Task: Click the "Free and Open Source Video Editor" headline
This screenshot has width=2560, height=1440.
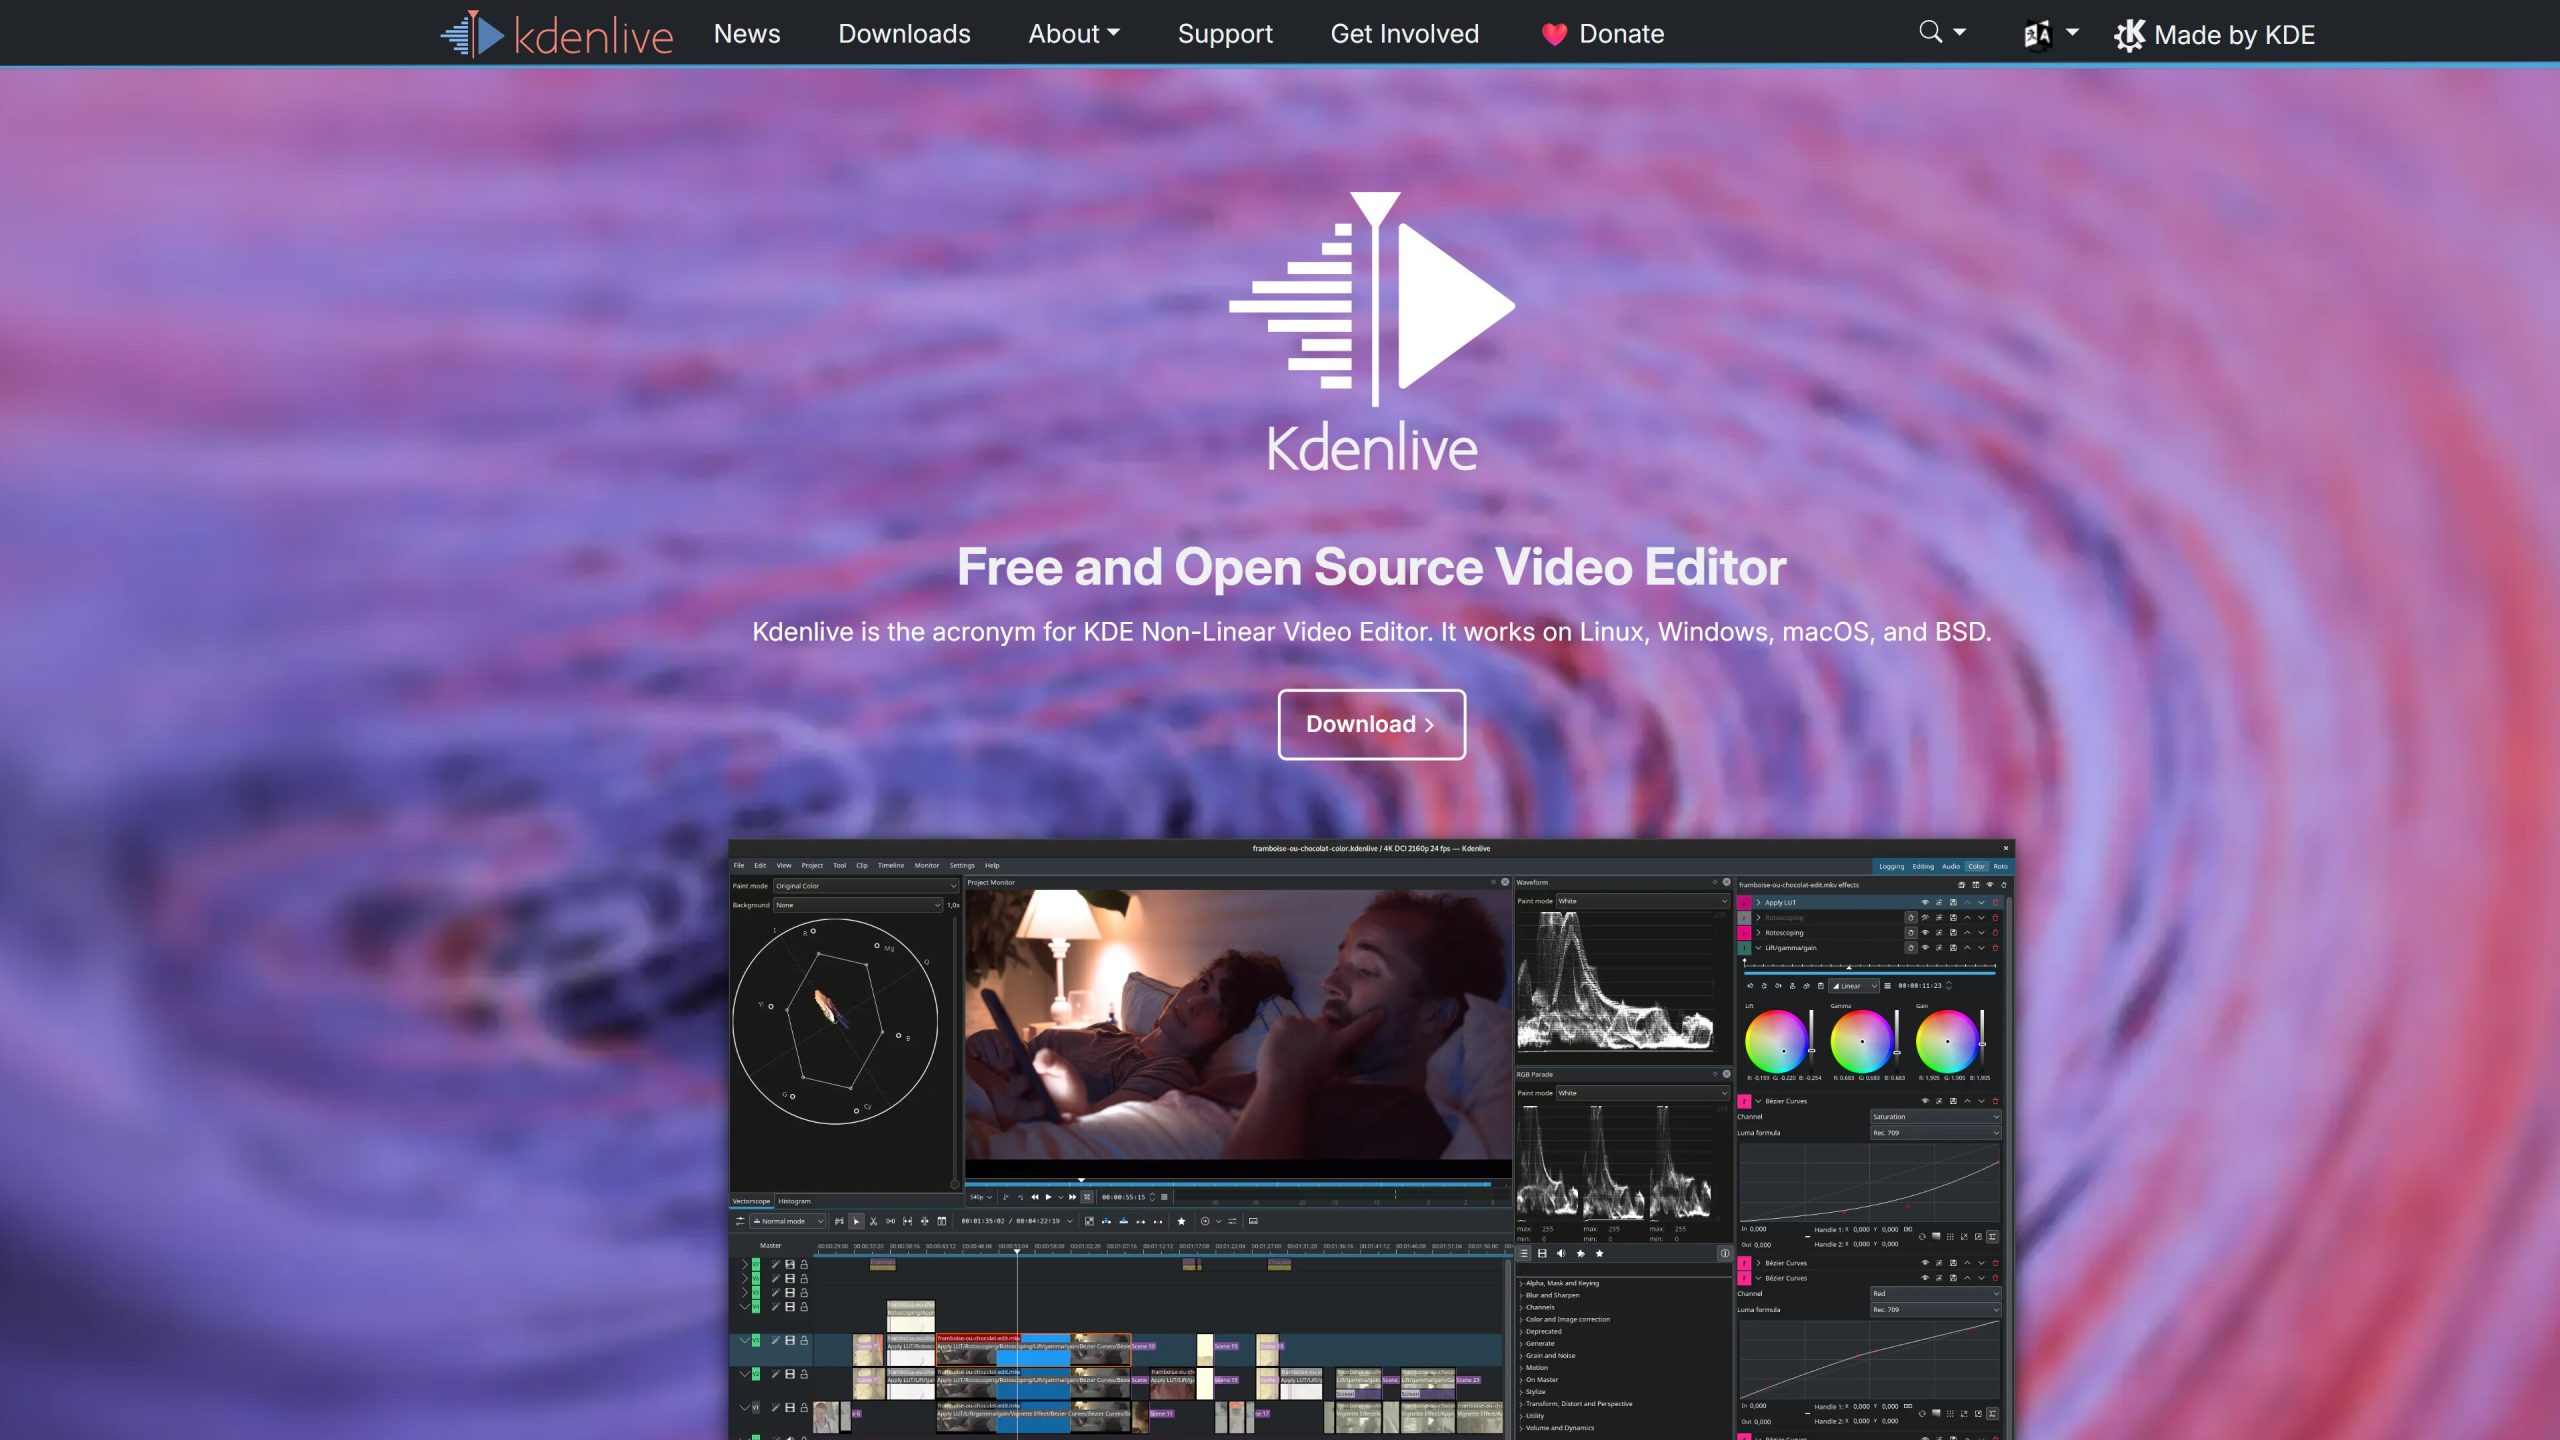Action: pyautogui.click(x=1371, y=567)
